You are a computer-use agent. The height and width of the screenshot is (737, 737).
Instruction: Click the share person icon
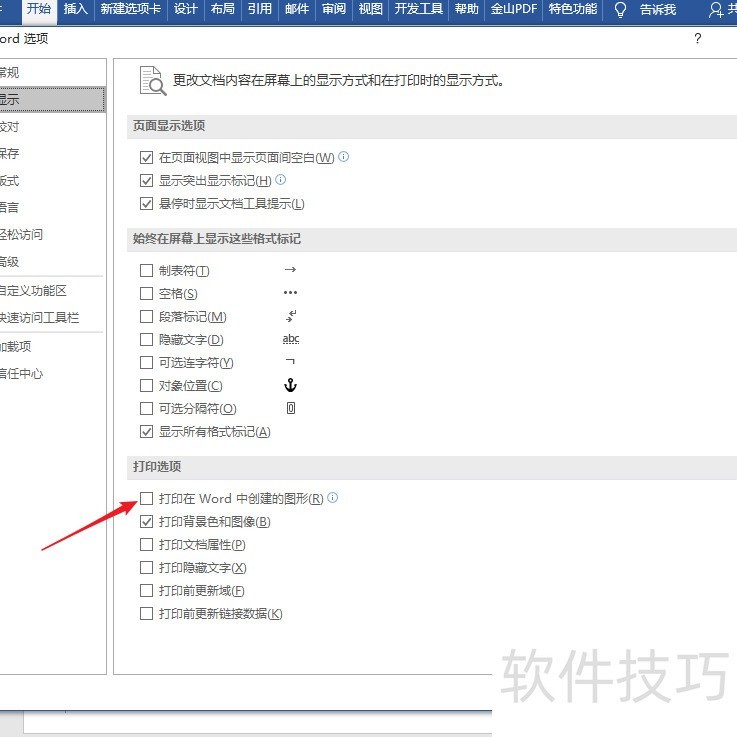click(x=715, y=10)
